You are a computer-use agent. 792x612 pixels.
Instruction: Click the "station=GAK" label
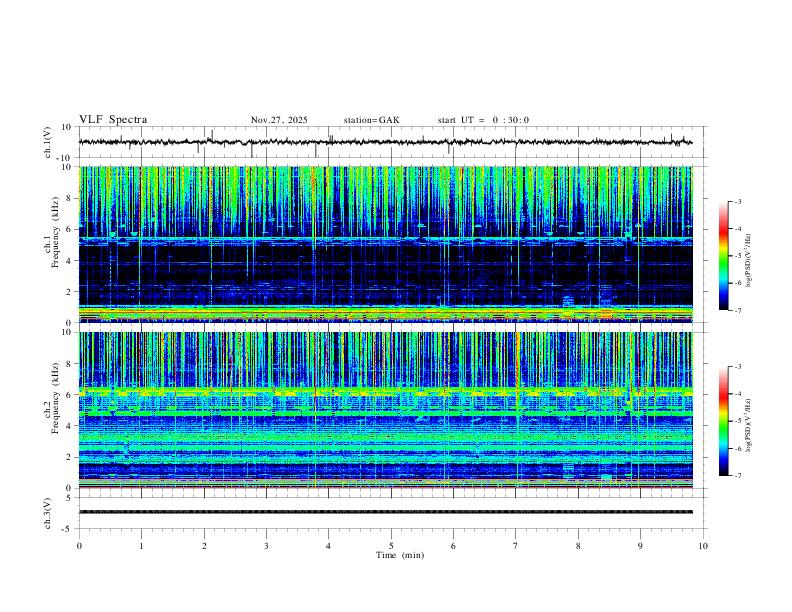pyautogui.click(x=371, y=120)
